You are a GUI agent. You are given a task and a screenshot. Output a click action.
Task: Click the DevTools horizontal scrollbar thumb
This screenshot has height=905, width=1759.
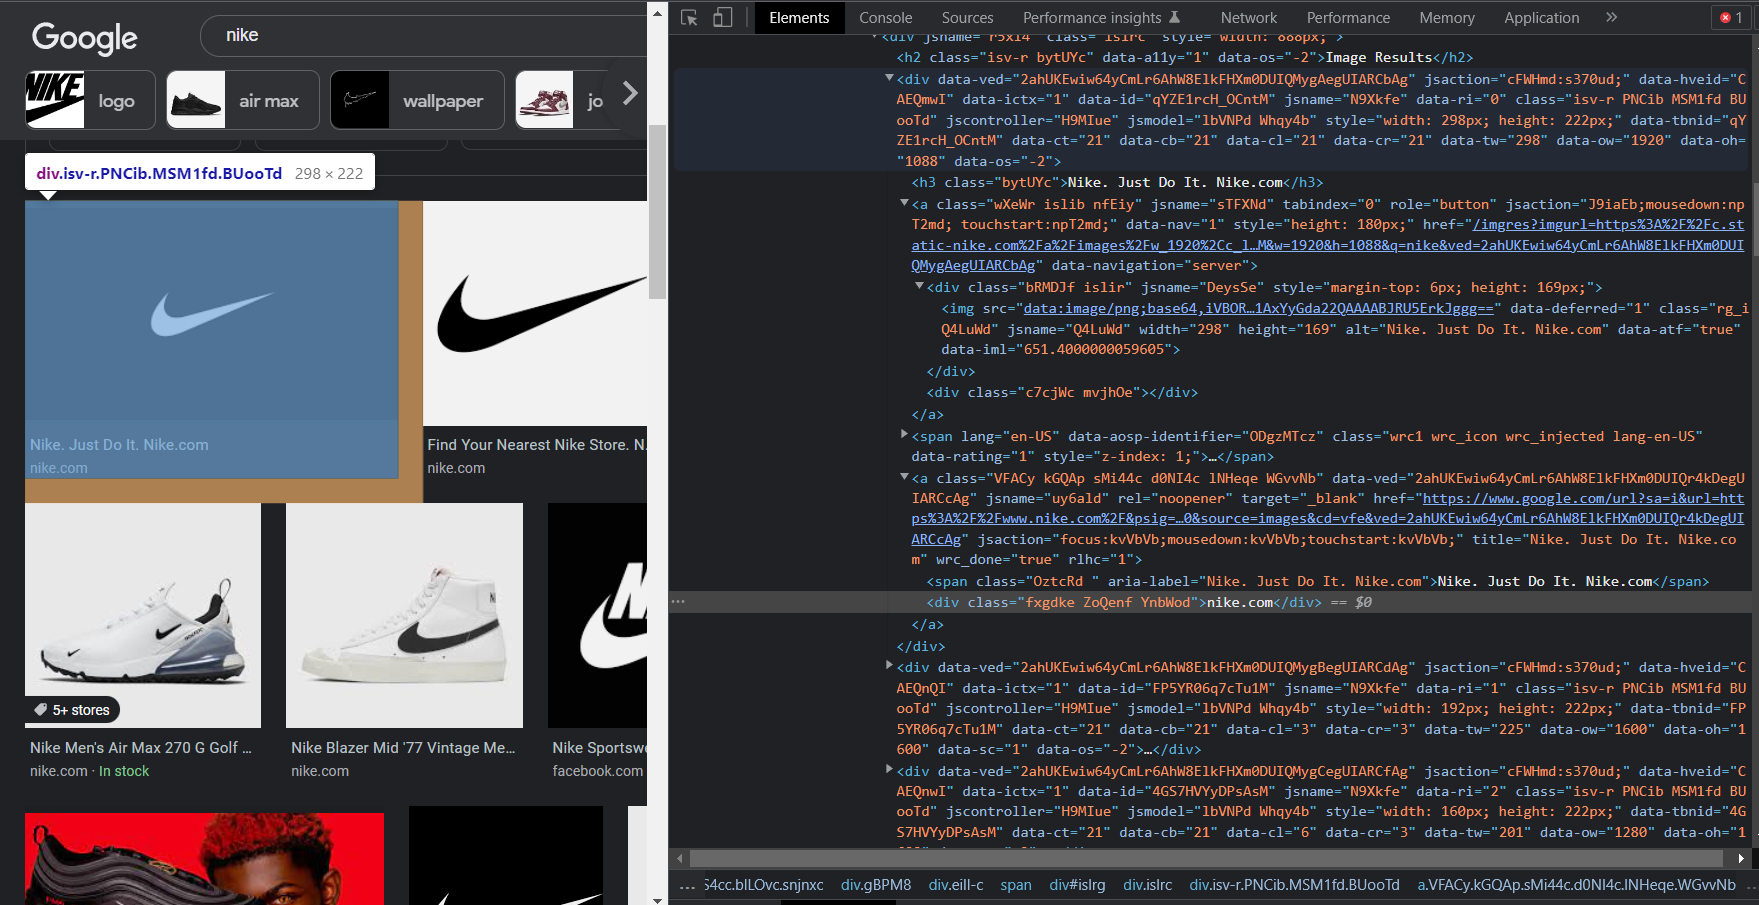pyautogui.click(x=1206, y=858)
